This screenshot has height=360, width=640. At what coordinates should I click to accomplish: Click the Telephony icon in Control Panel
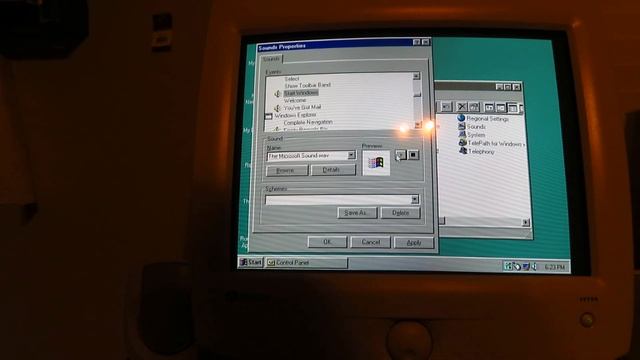[x=463, y=151]
